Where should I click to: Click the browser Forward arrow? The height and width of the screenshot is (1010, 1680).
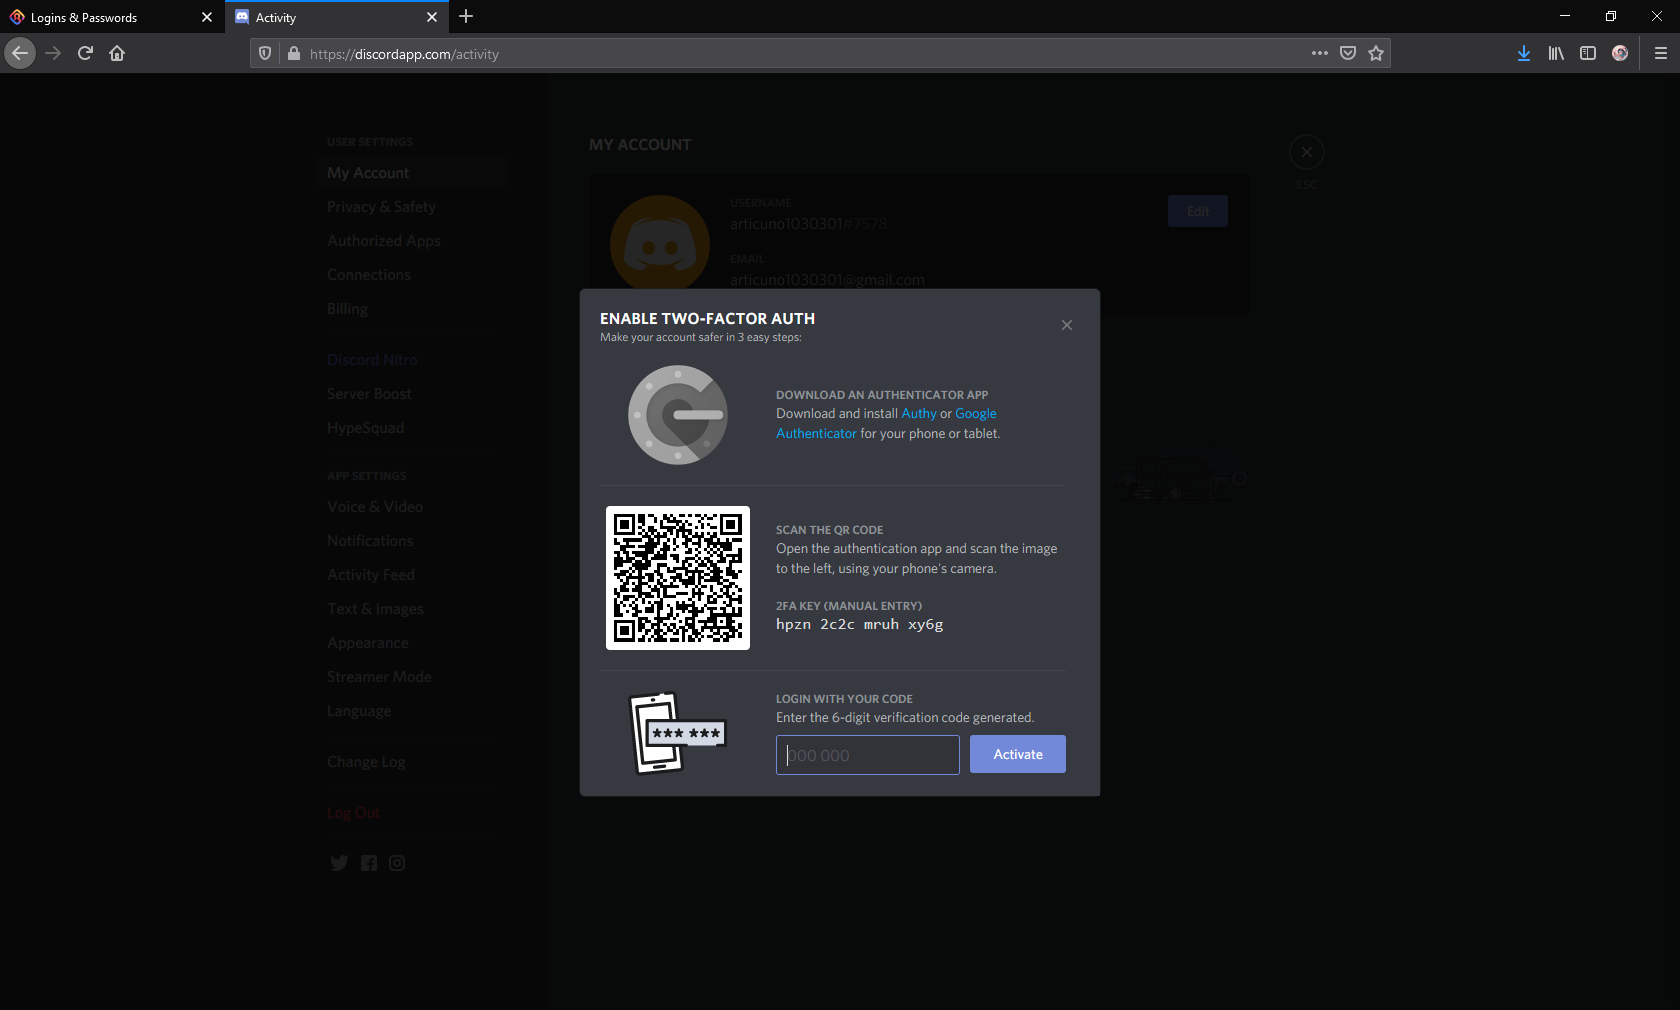(54, 53)
